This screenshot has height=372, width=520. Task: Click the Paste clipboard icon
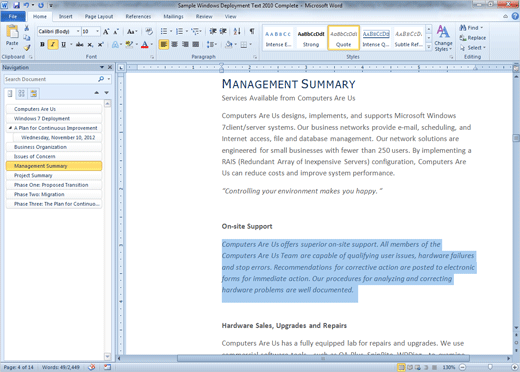point(12,32)
